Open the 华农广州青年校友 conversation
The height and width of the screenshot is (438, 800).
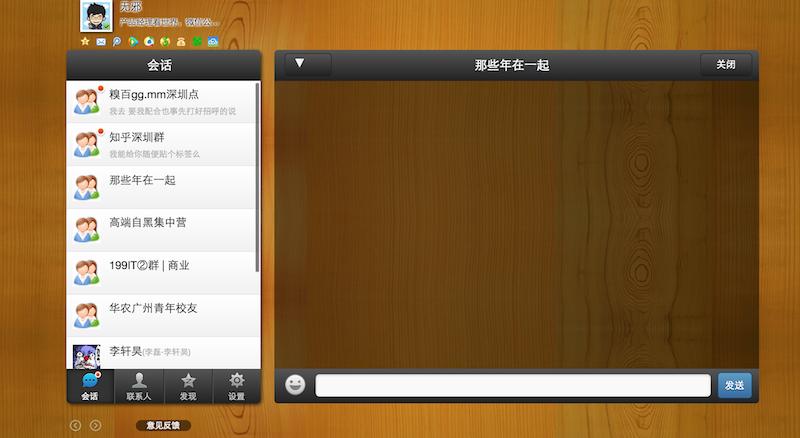pos(161,316)
